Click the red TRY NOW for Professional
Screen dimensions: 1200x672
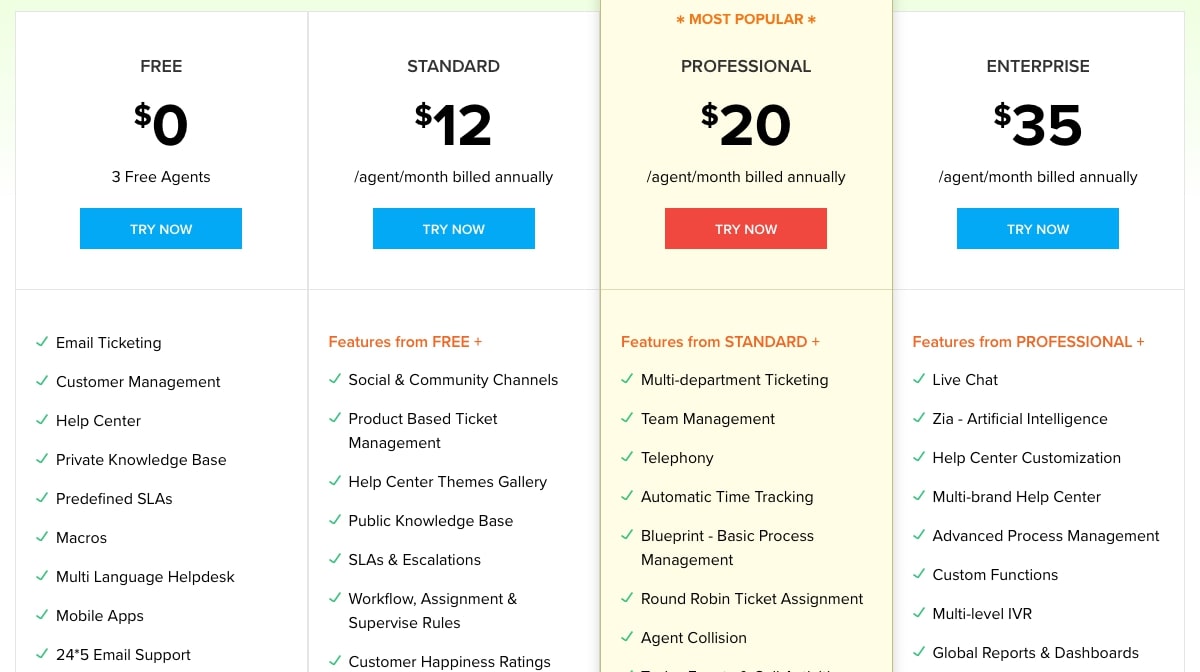click(745, 228)
